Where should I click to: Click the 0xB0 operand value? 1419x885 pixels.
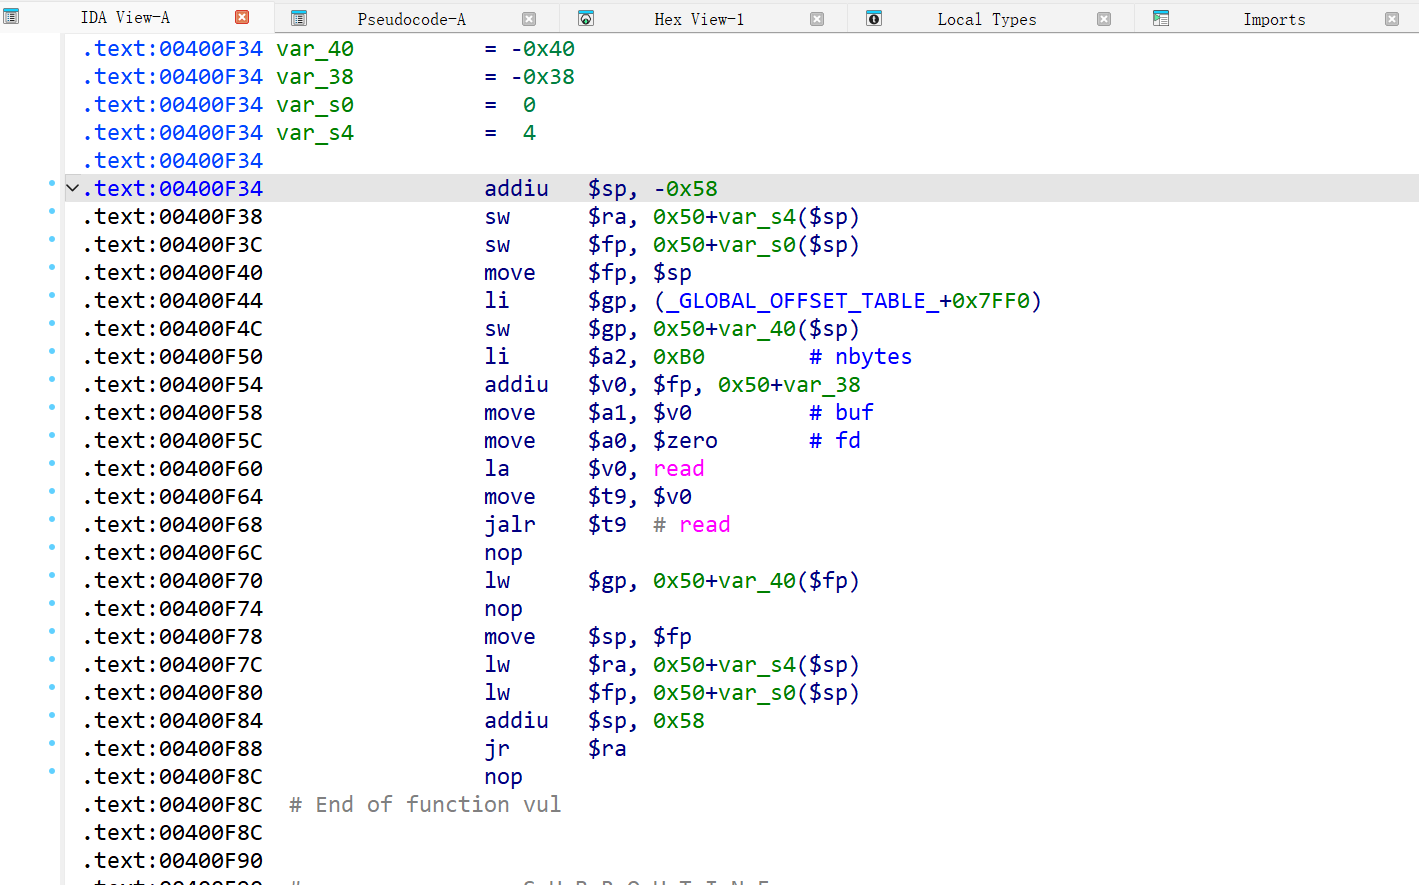(x=679, y=357)
